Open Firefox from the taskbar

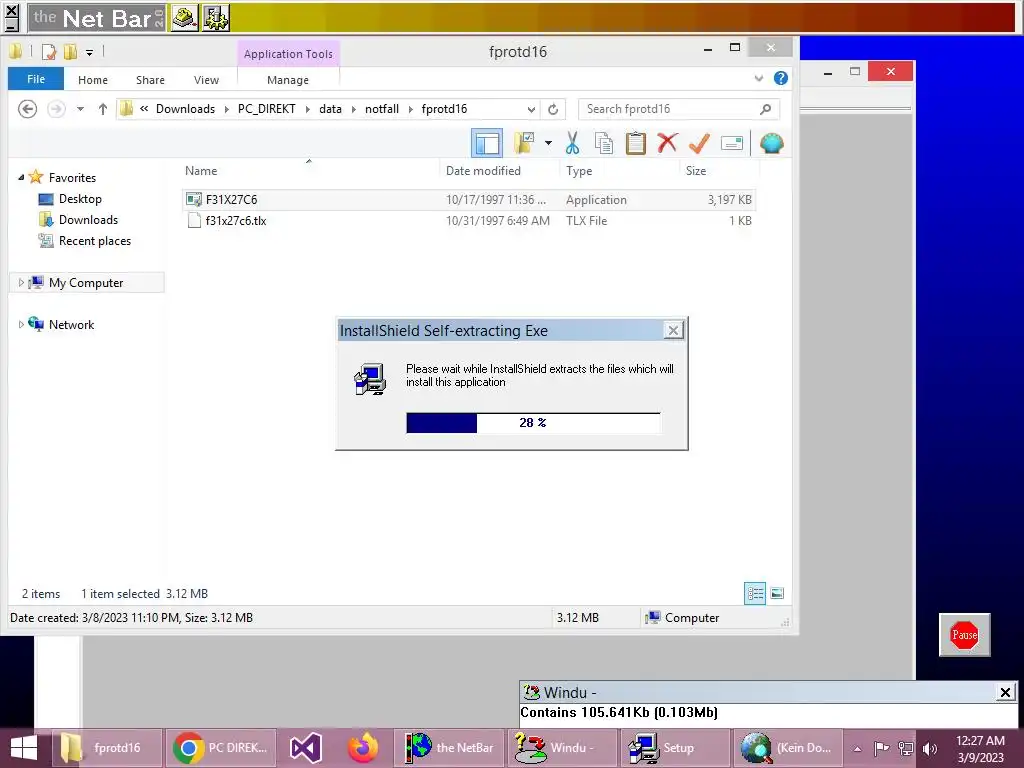(363, 748)
